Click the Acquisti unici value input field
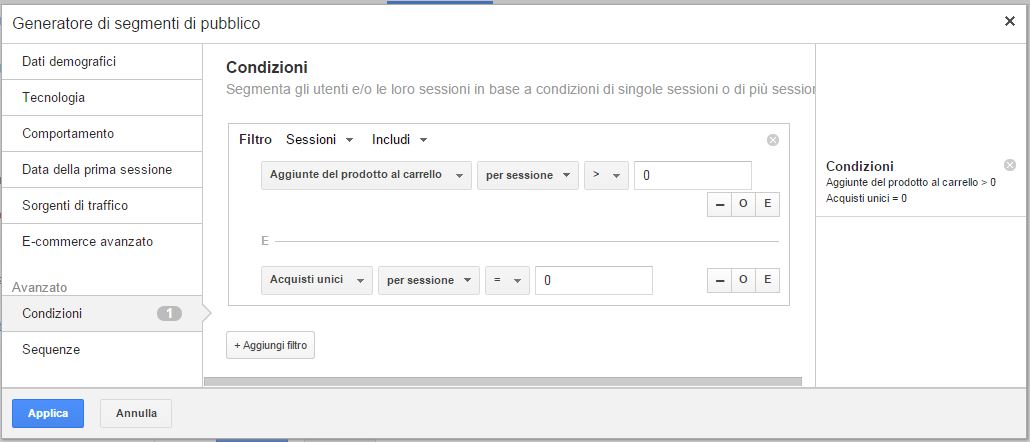This screenshot has width=1030, height=442. (x=594, y=281)
